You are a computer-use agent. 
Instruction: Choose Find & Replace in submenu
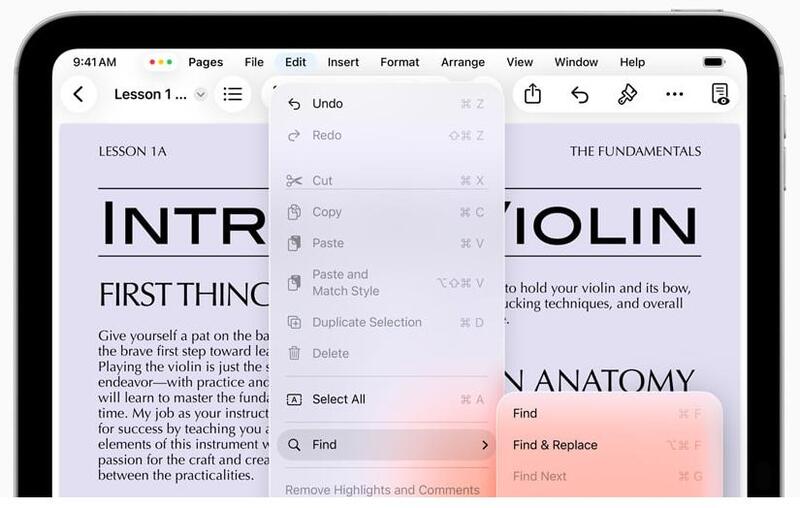point(609,445)
